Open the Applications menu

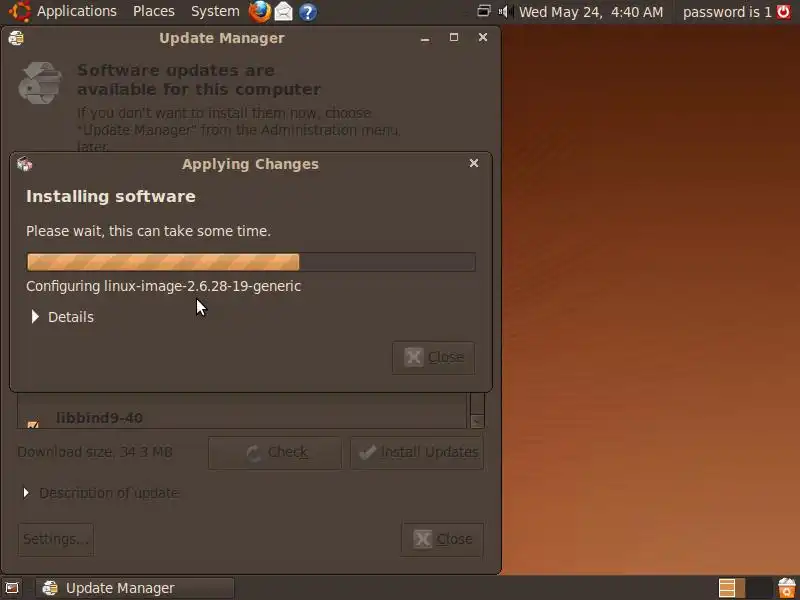pos(77,11)
